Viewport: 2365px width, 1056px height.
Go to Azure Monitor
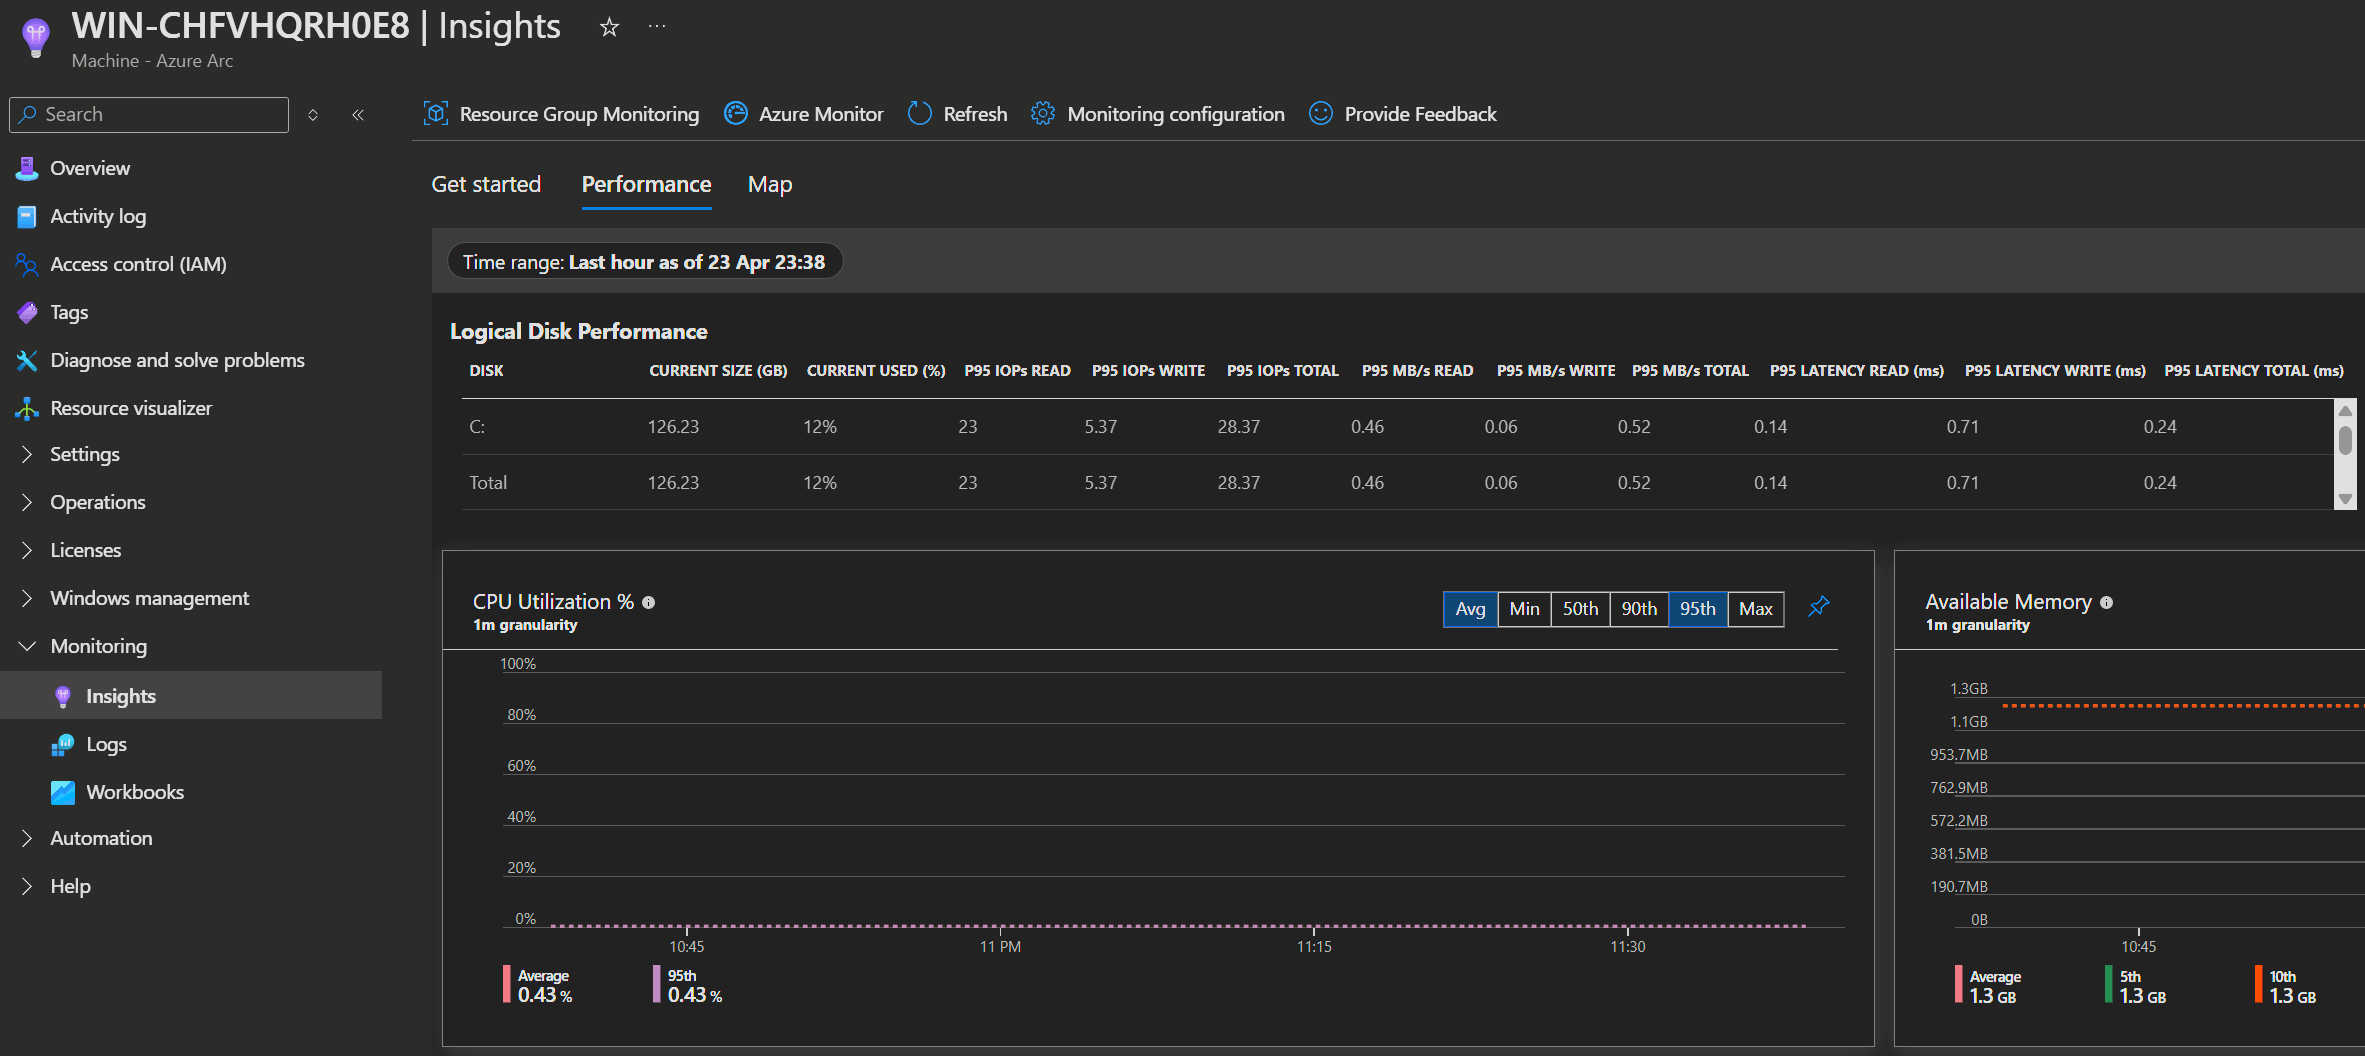point(804,114)
